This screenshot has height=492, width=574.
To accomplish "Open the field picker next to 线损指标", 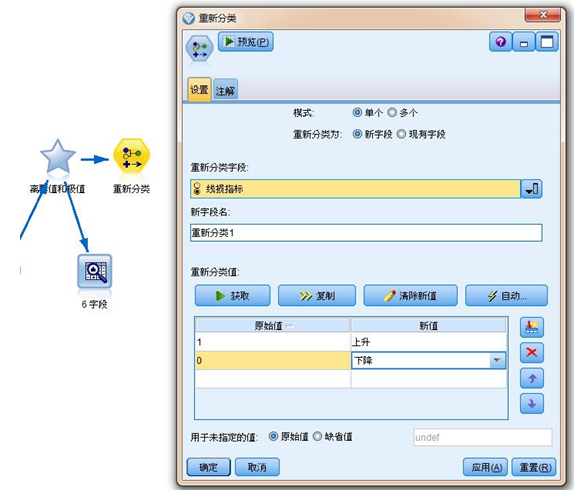I will click(x=532, y=189).
